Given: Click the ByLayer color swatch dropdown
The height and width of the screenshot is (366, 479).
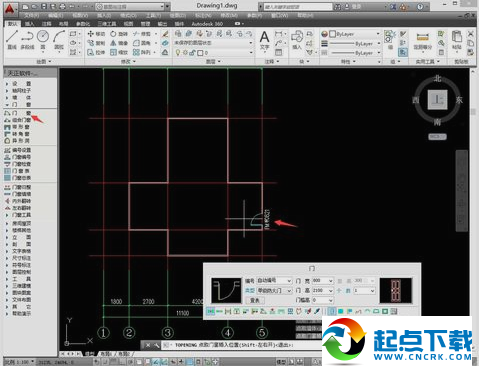Looking at the screenshot, I should tap(354, 34).
